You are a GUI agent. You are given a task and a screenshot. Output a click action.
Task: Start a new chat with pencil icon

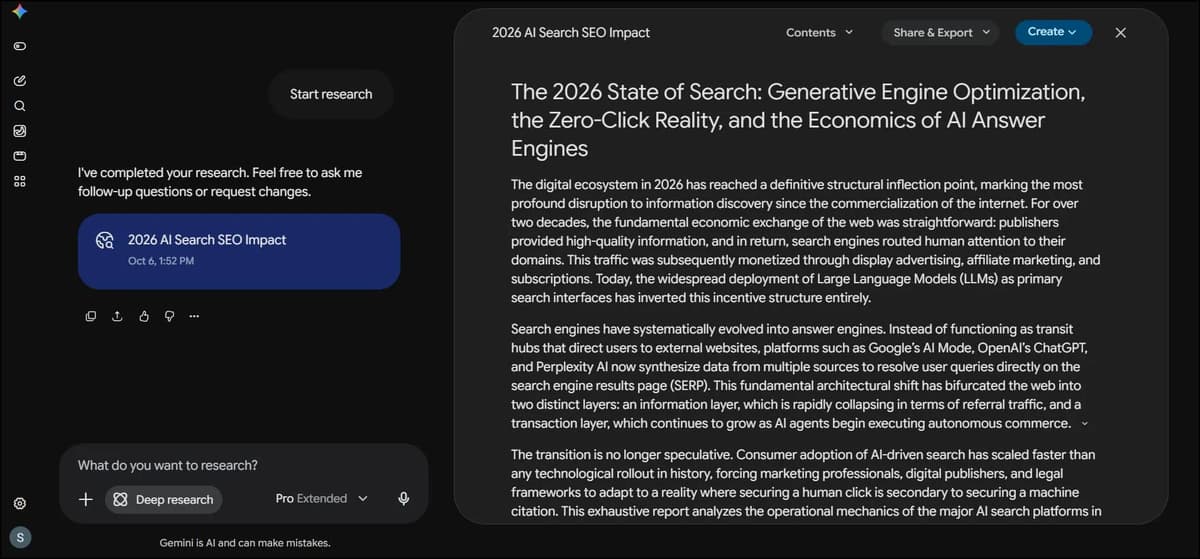pyautogui.click(x=20, y=80)
